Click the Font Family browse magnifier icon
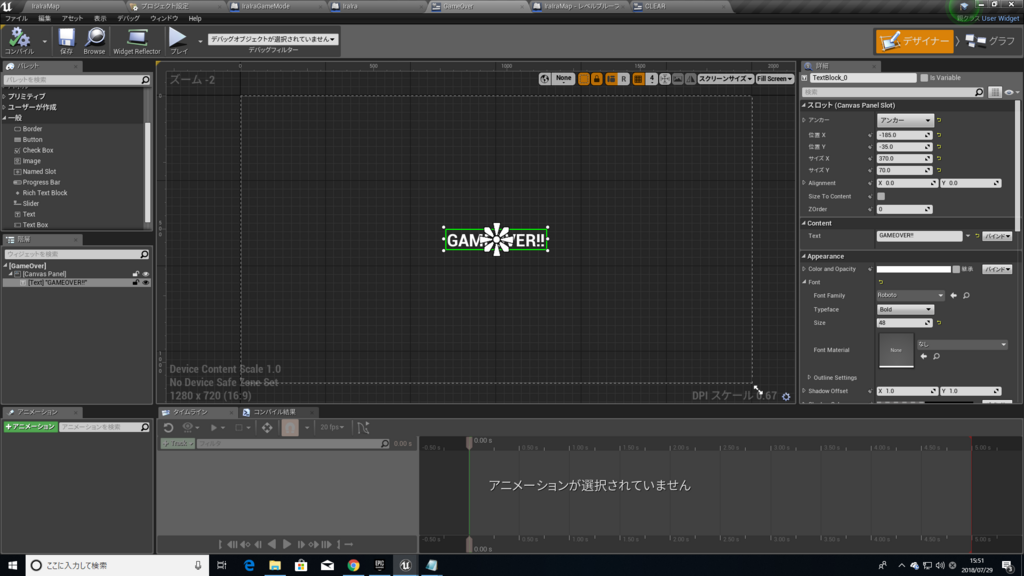 (967, 296)
